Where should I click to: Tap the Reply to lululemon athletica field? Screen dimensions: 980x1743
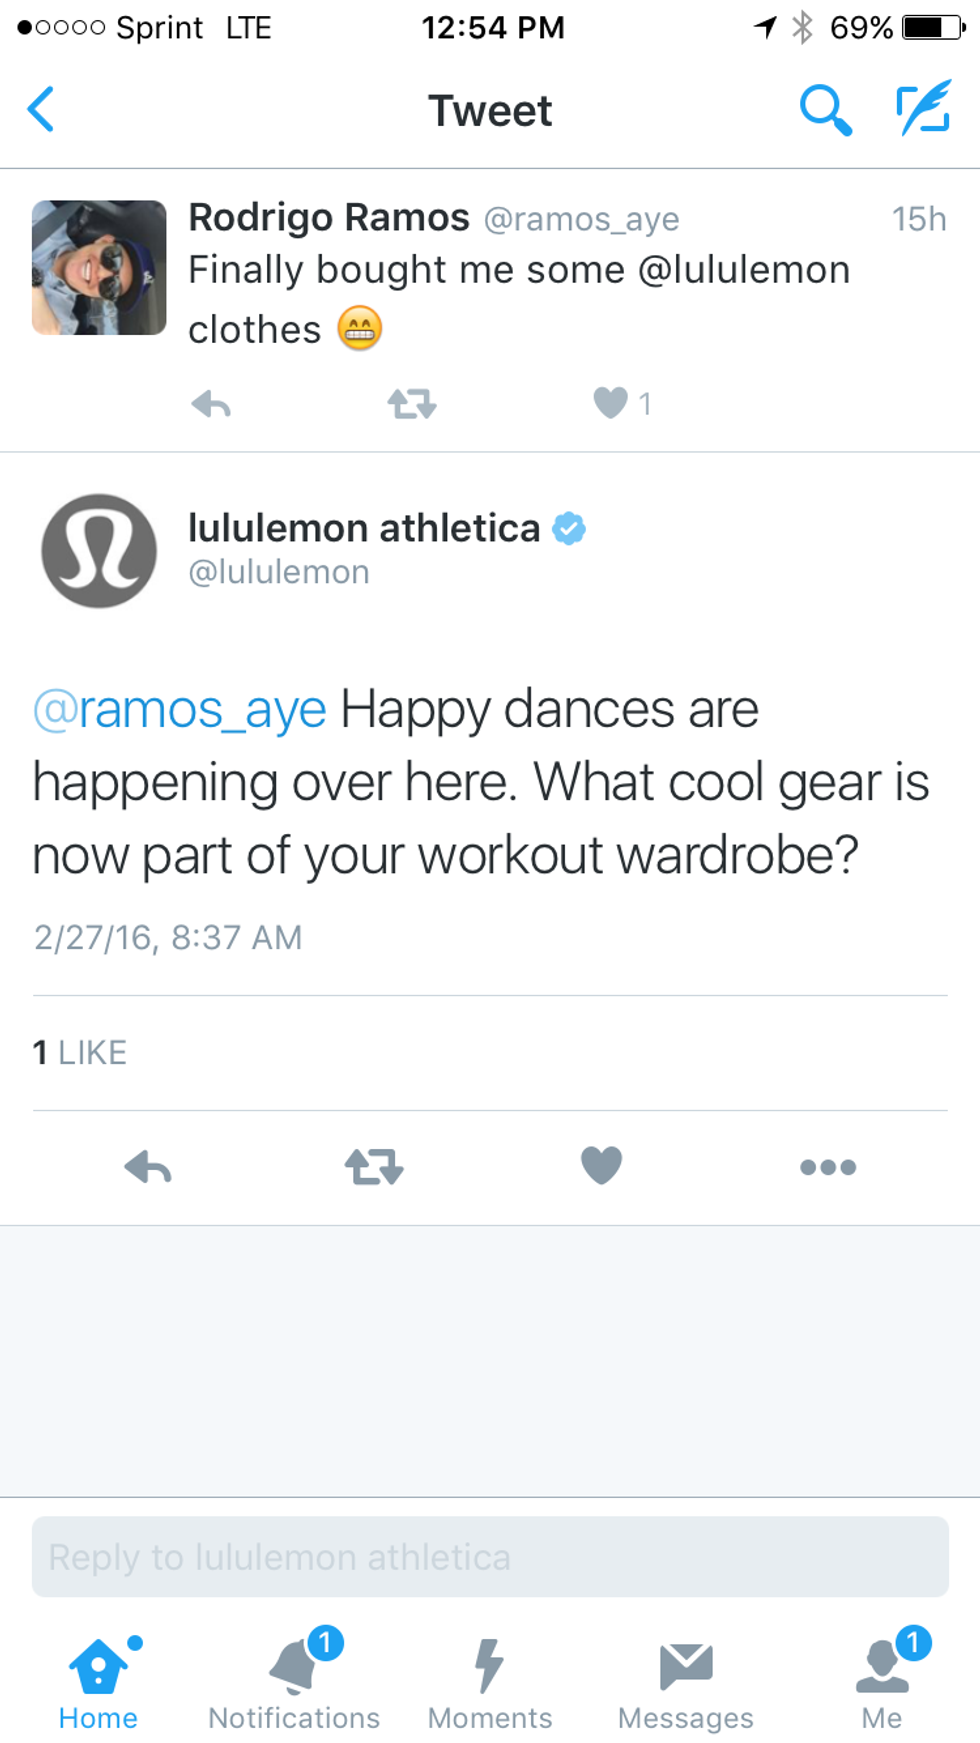(x=490, y=1557)
